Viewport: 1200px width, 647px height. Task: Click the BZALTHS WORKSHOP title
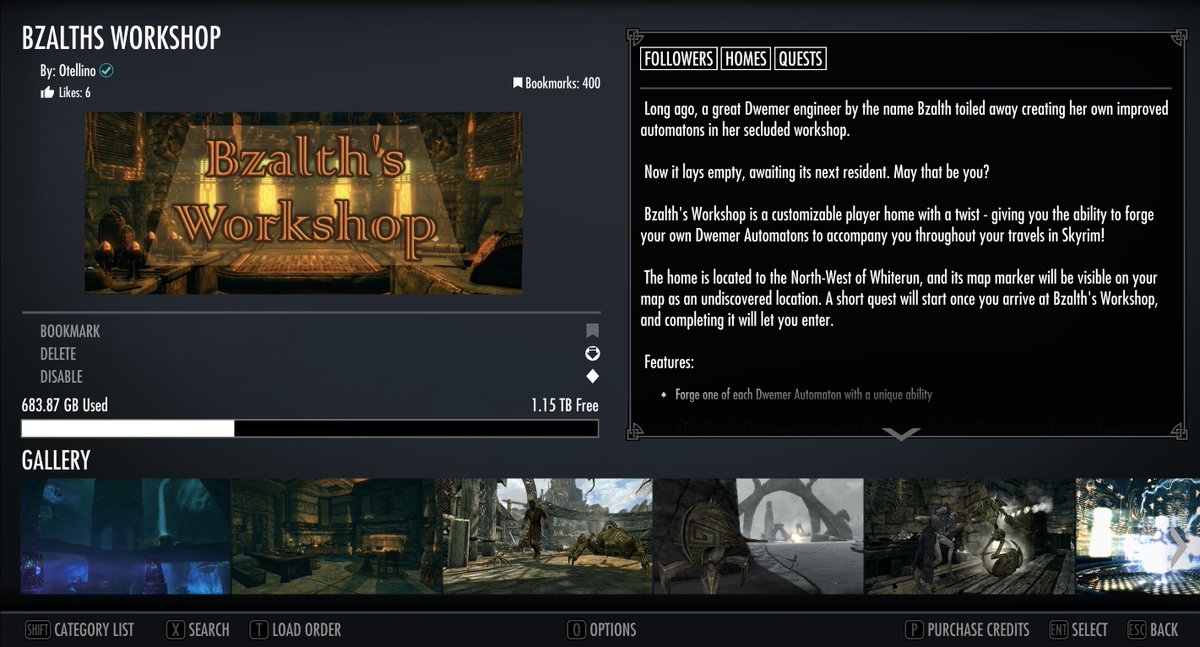pos(121,38)
